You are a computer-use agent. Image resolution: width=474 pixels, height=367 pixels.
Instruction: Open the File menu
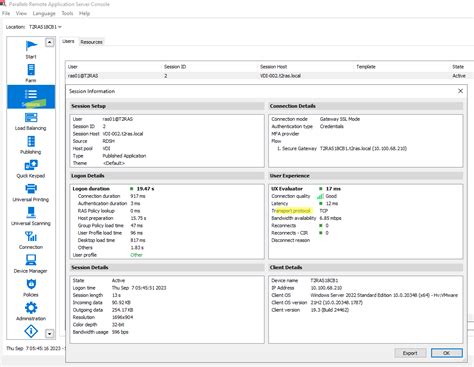[6, 13]
